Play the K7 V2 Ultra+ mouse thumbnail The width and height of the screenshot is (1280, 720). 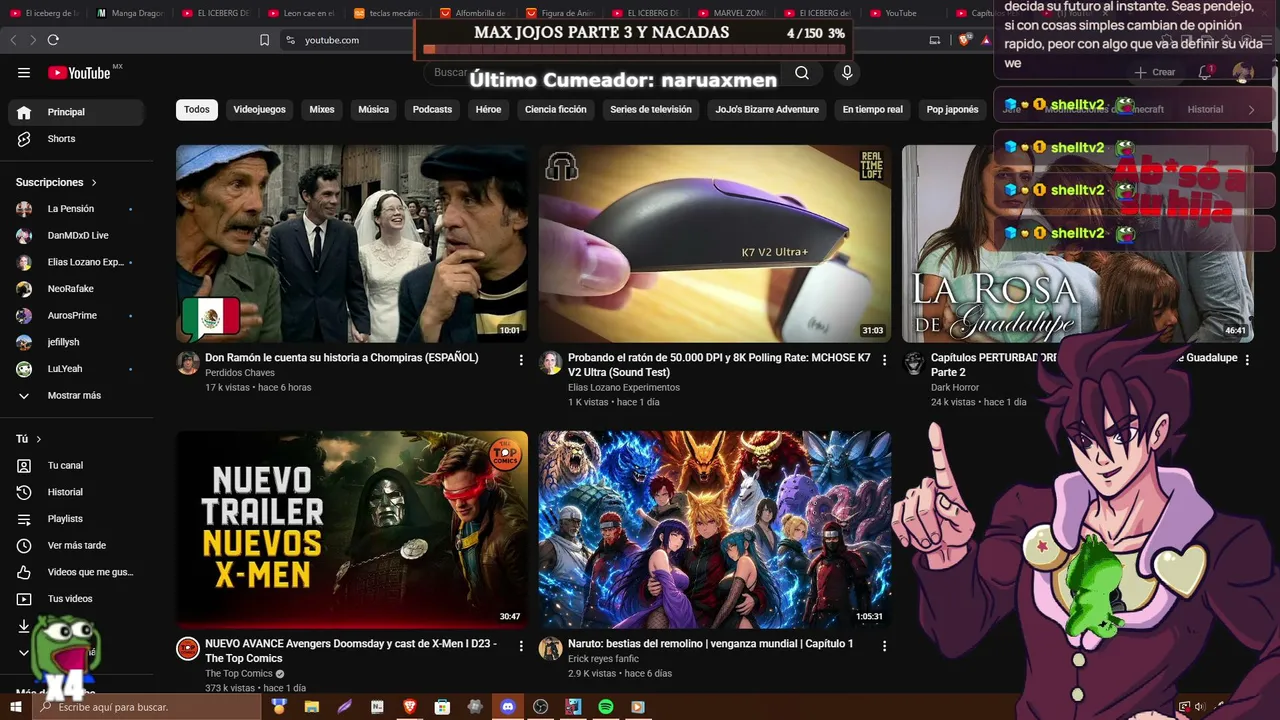coord(715,244)
